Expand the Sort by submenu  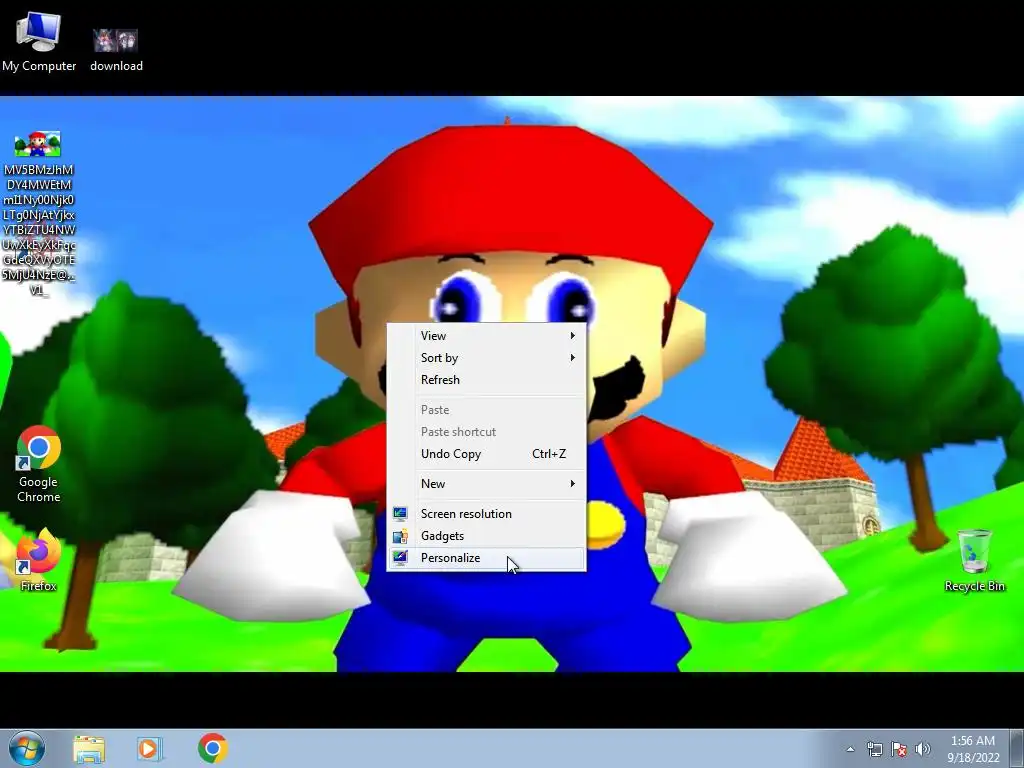point(487,358)
